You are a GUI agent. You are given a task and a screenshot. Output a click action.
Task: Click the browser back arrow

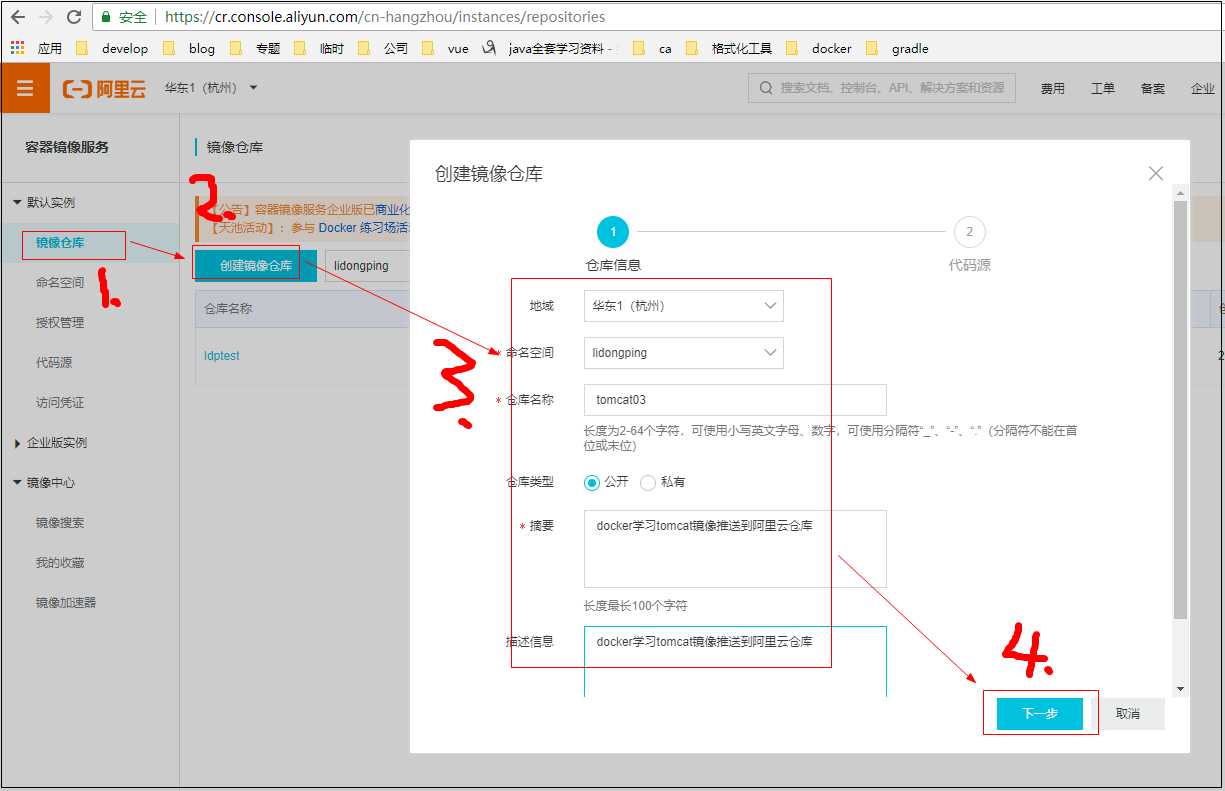point(17,17)
